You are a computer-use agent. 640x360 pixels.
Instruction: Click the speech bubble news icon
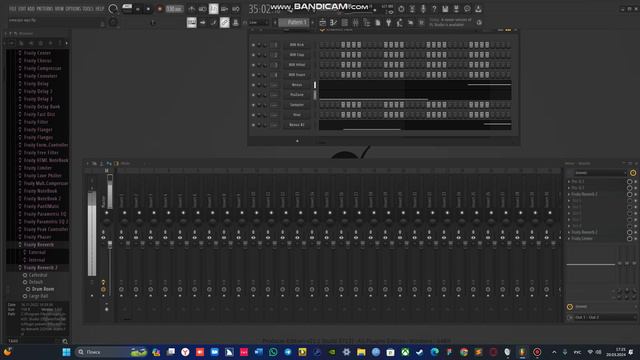467,9
